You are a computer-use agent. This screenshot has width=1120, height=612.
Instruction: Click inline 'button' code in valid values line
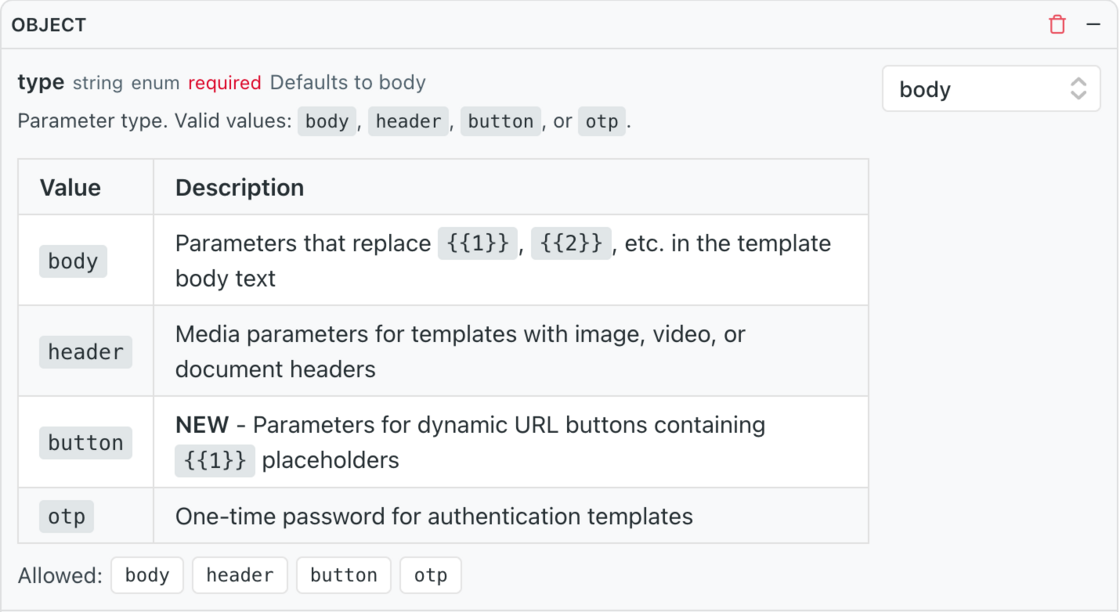[501, 121]
